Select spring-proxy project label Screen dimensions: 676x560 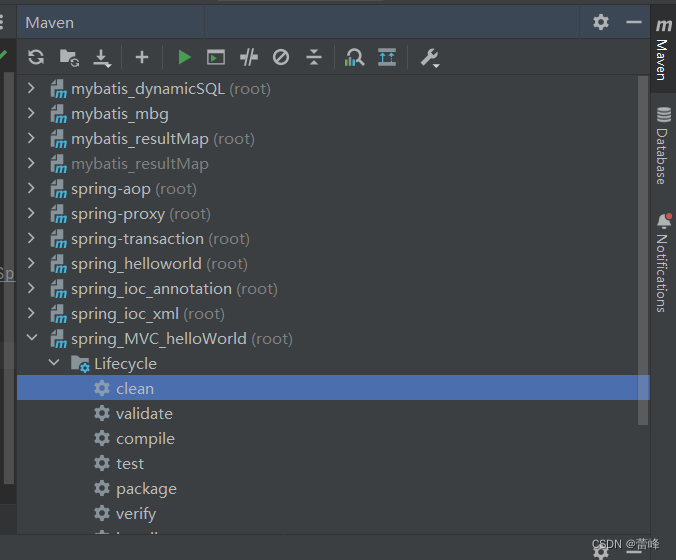pyautogui.click(x=118, y=214)
